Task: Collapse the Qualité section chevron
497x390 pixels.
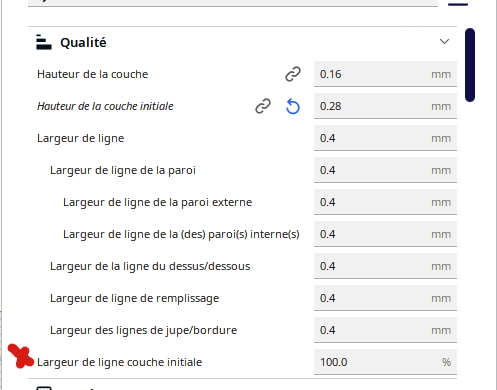Action: [x=444, y=42]
